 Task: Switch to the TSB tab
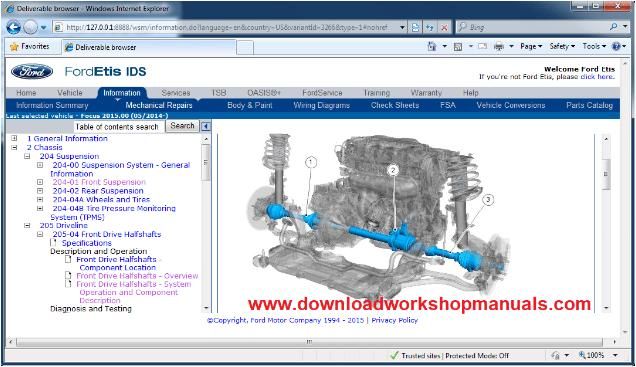pyautogui.click(x=219, y=92)
